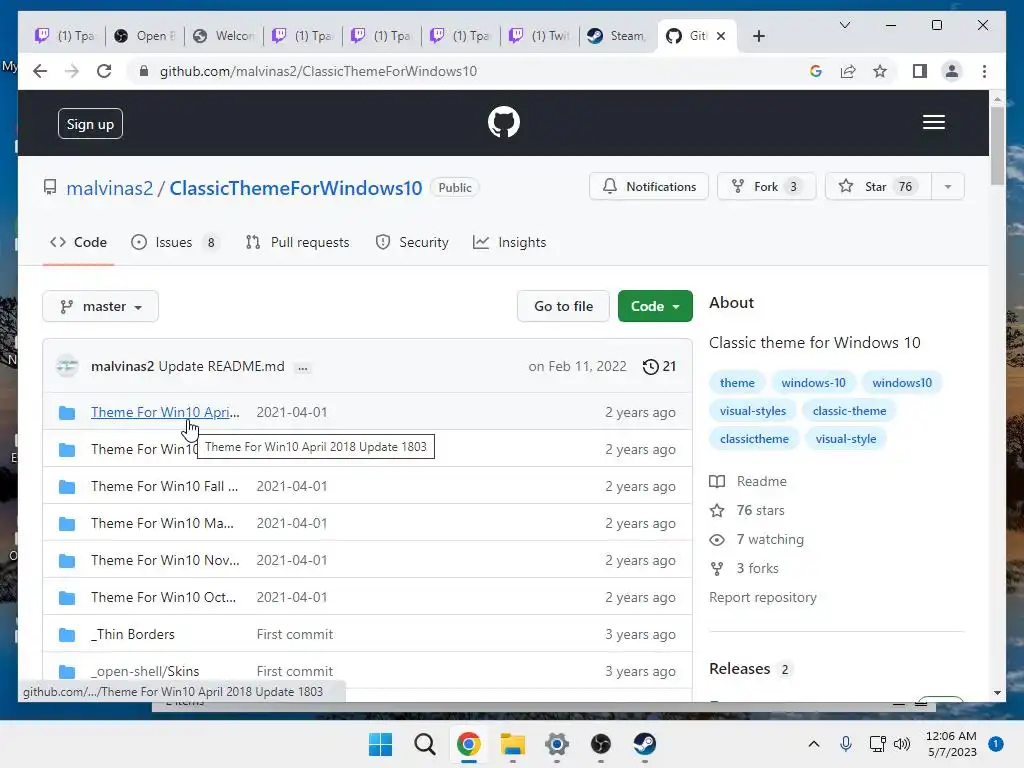This screenshot has height=768, width=1024.
Task: Fork the repository
Action: pos(766,187)
